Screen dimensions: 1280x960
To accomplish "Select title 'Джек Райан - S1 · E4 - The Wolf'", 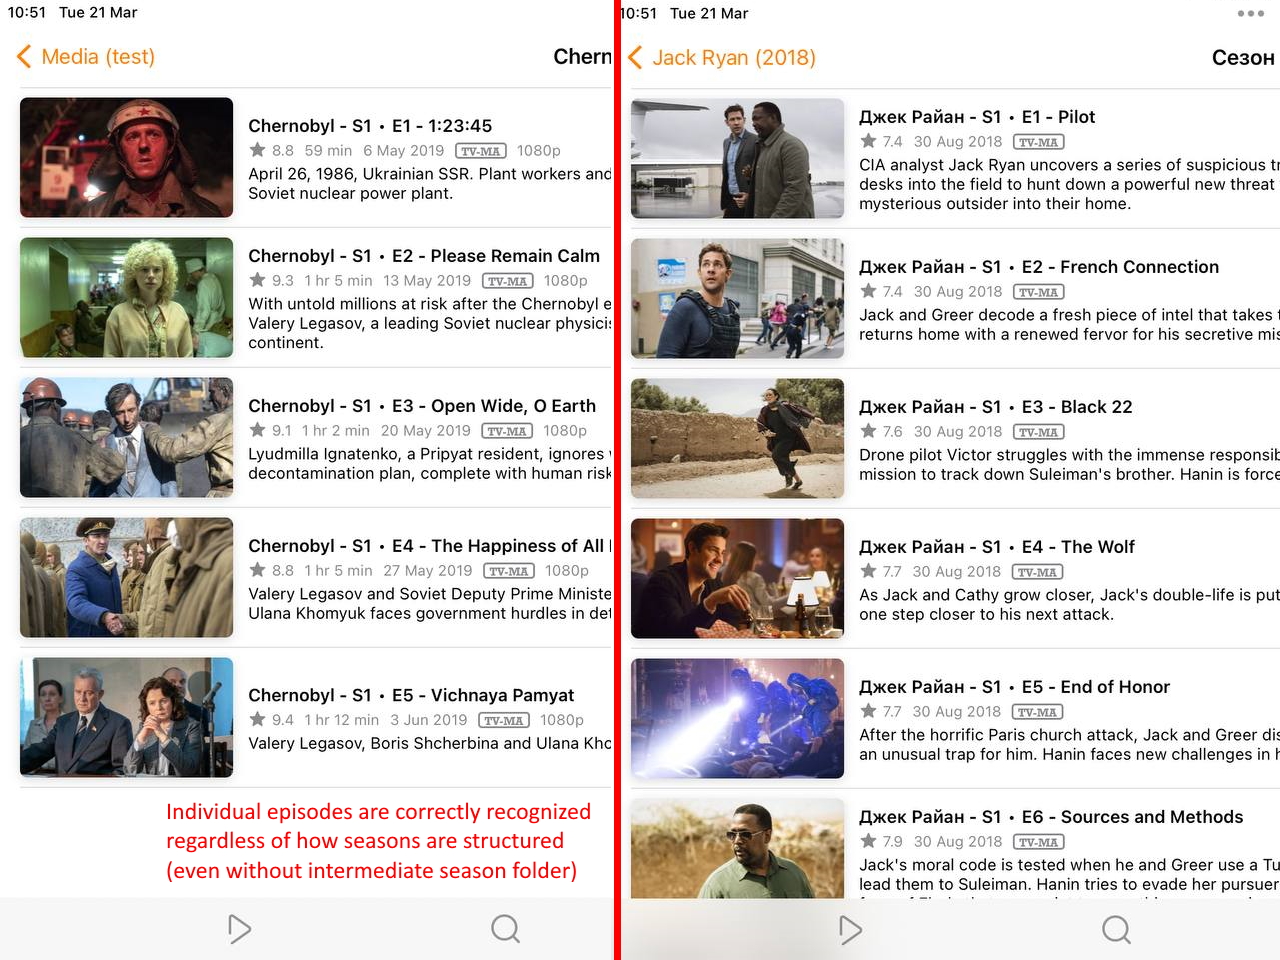I will tap(997, 547).
